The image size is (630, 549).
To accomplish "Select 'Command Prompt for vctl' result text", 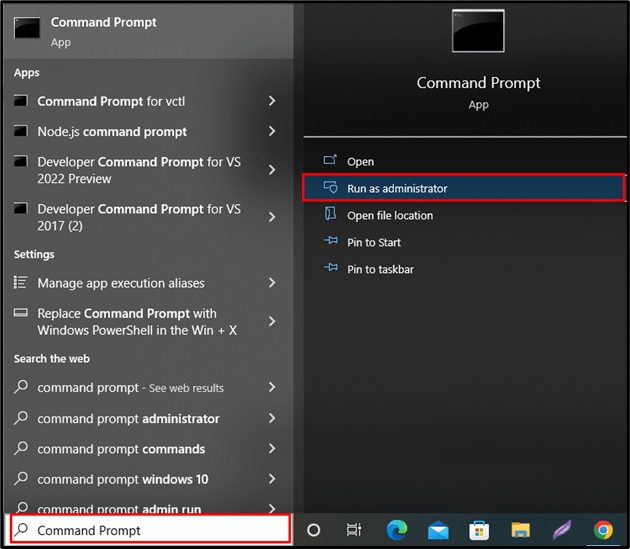I will pyautogui.click(x=111, y=101).
